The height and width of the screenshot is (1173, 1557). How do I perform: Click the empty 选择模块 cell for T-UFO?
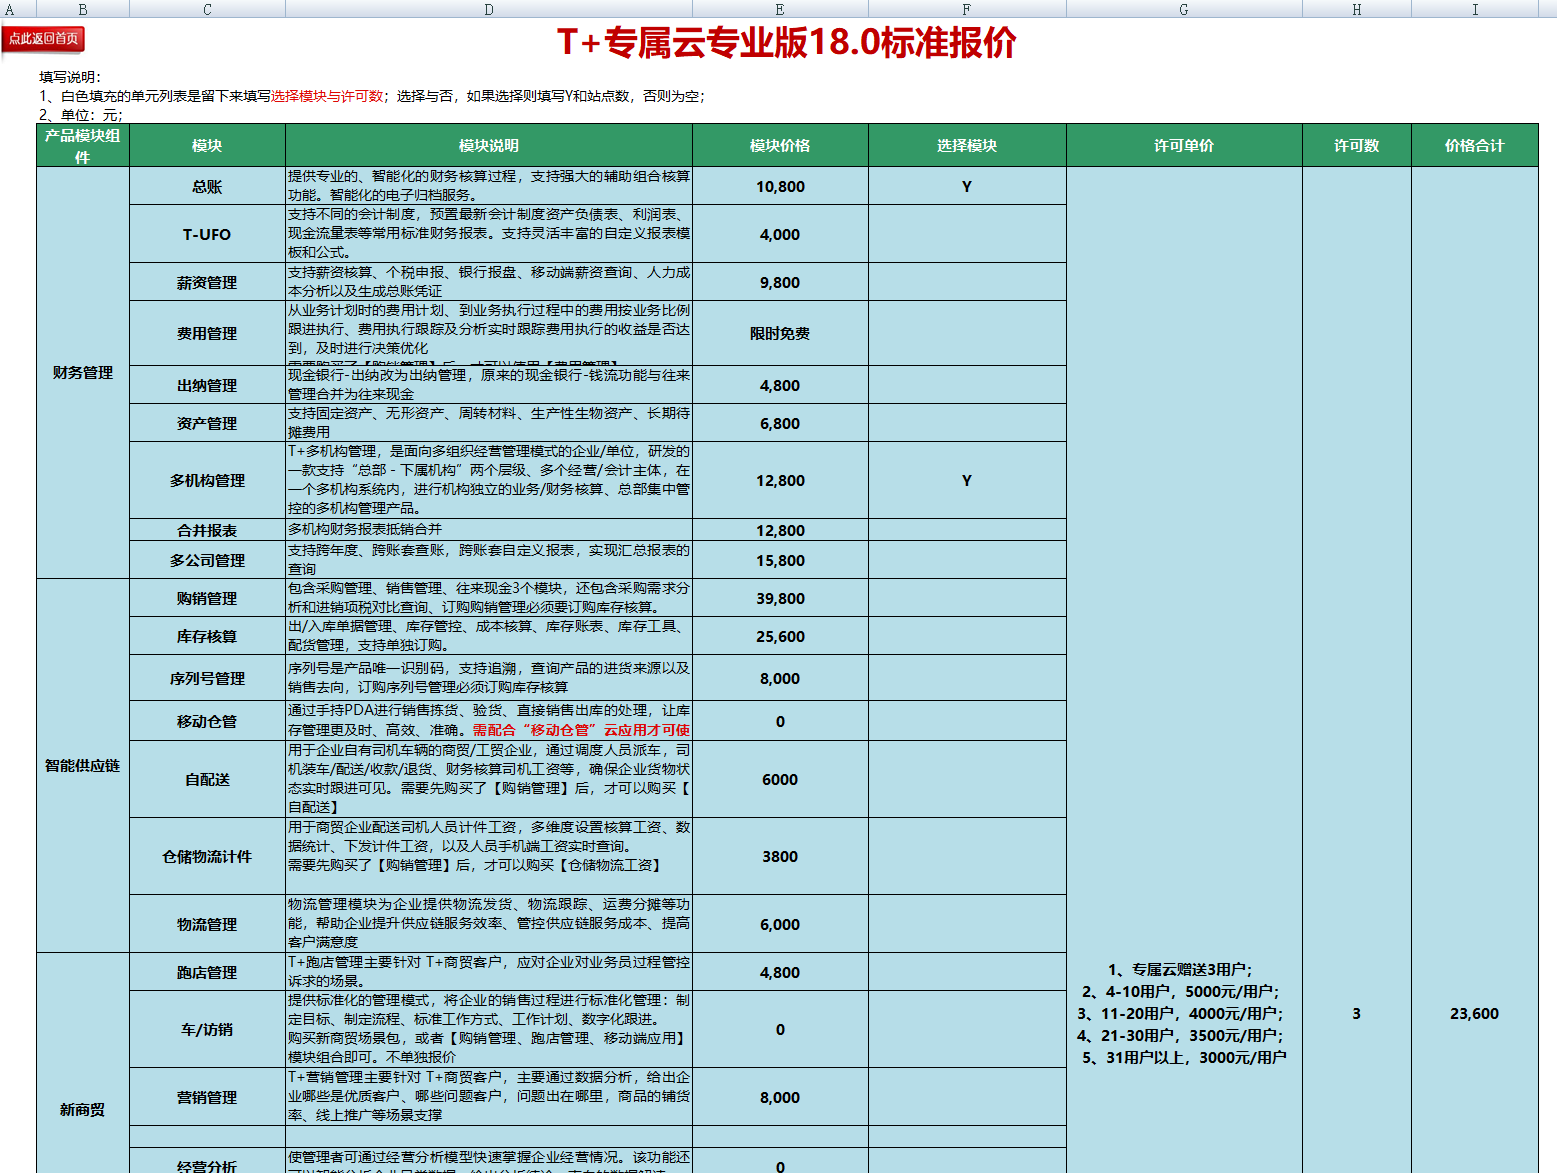tap(967, 234)
